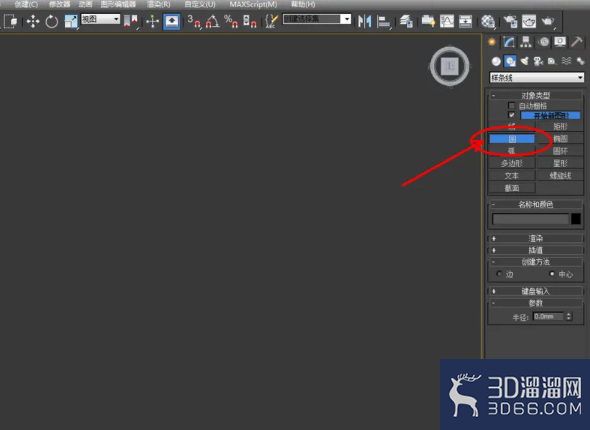Image resolution: width=590 pixels, height=430 pixels.
Task: Open the Render Setup dialog
Action: pyautogui.click(x=510, y=21)
